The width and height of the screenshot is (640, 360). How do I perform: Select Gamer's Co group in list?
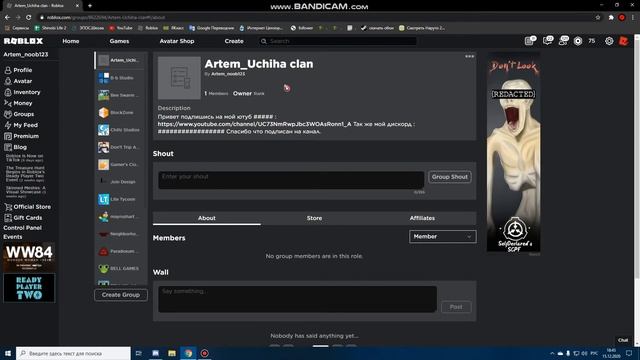121,164
